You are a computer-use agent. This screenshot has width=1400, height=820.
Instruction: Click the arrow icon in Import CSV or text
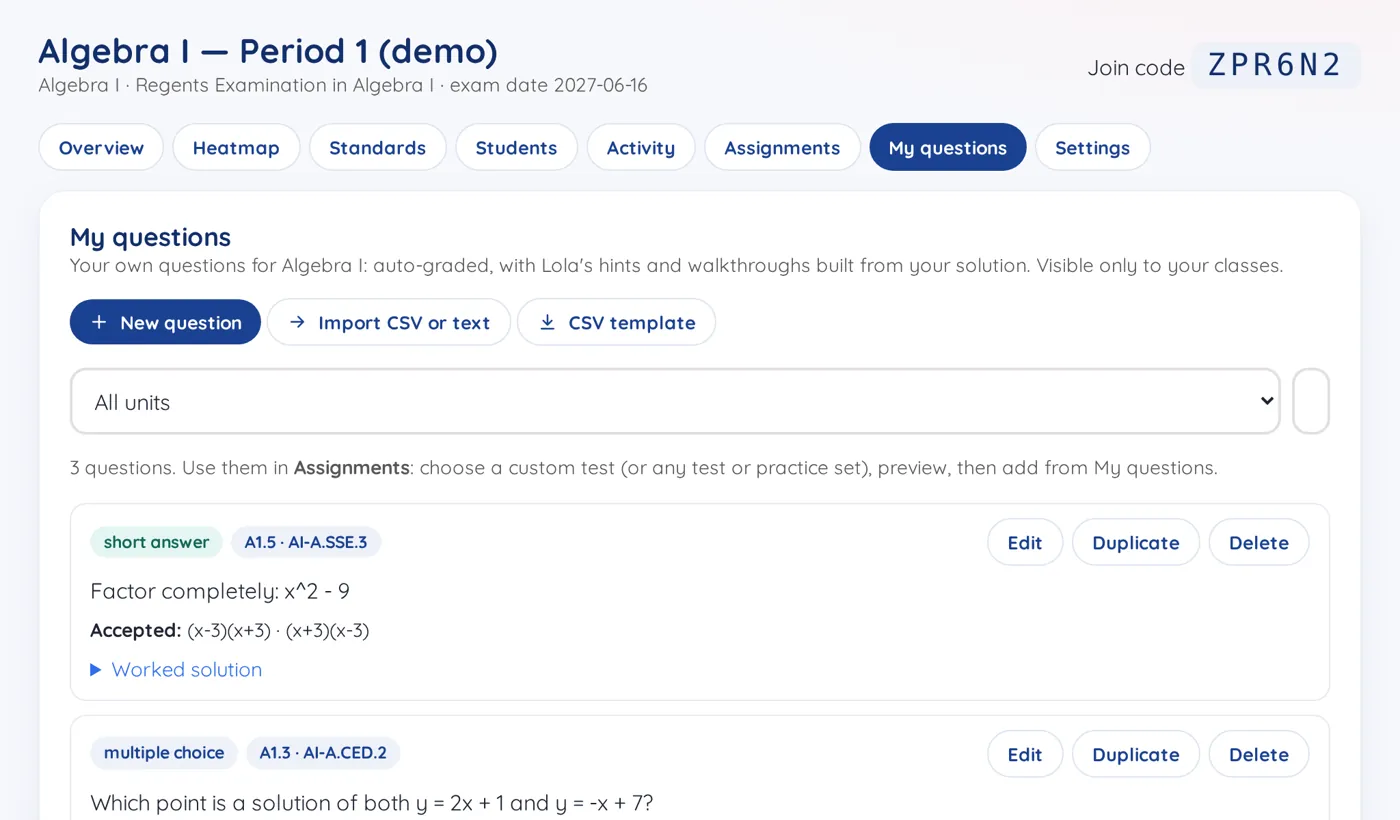[x=297, y=322]
